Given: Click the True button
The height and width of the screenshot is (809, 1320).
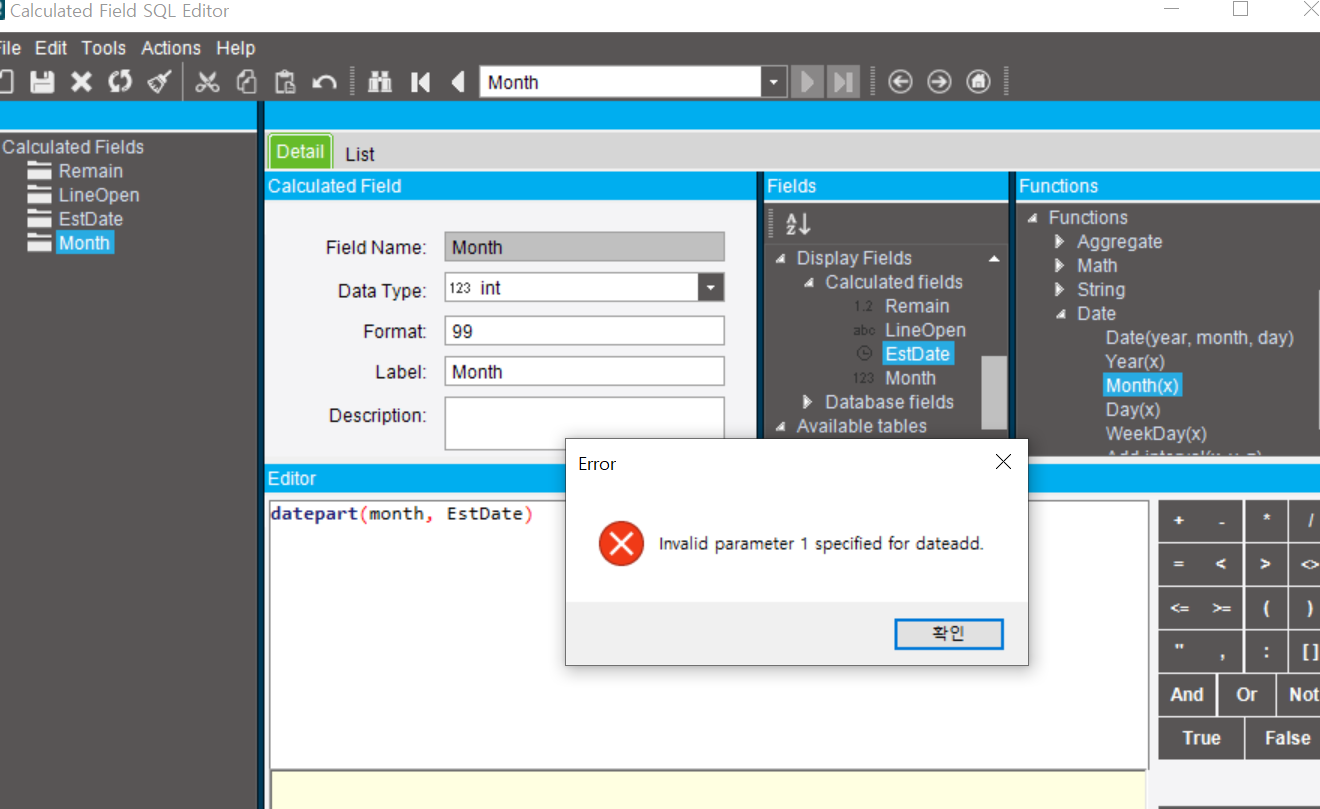Looking at the screenshot, I should click(1201, 738).
